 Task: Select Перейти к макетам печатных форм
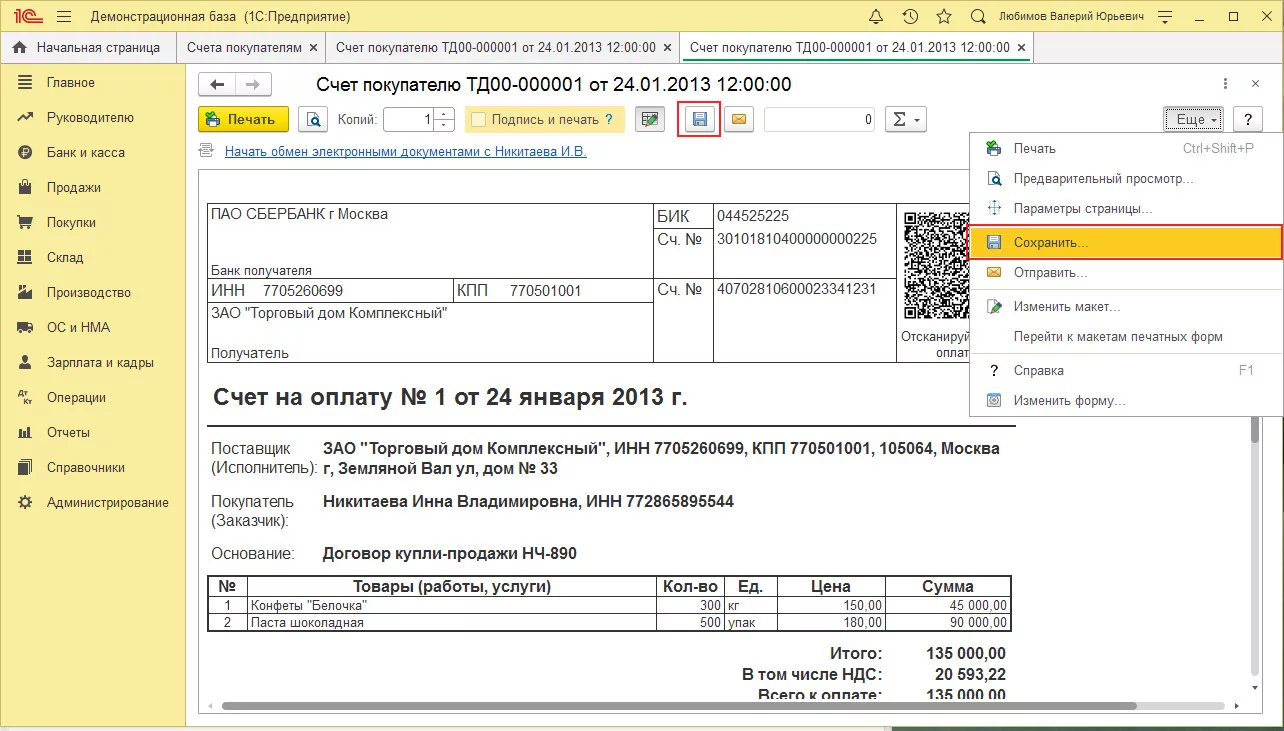[1126, 336]
